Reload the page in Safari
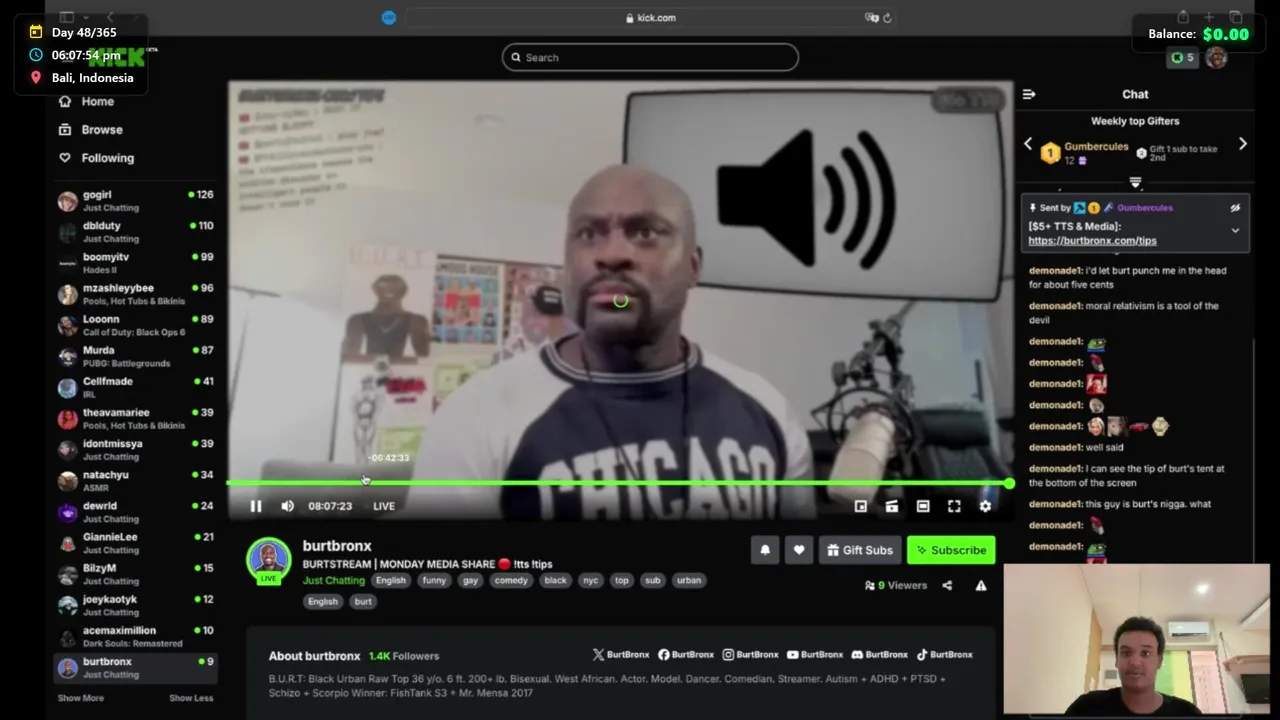Viewport: 1280px width, 720px height. pyautogui.click(x=887, y=17)
